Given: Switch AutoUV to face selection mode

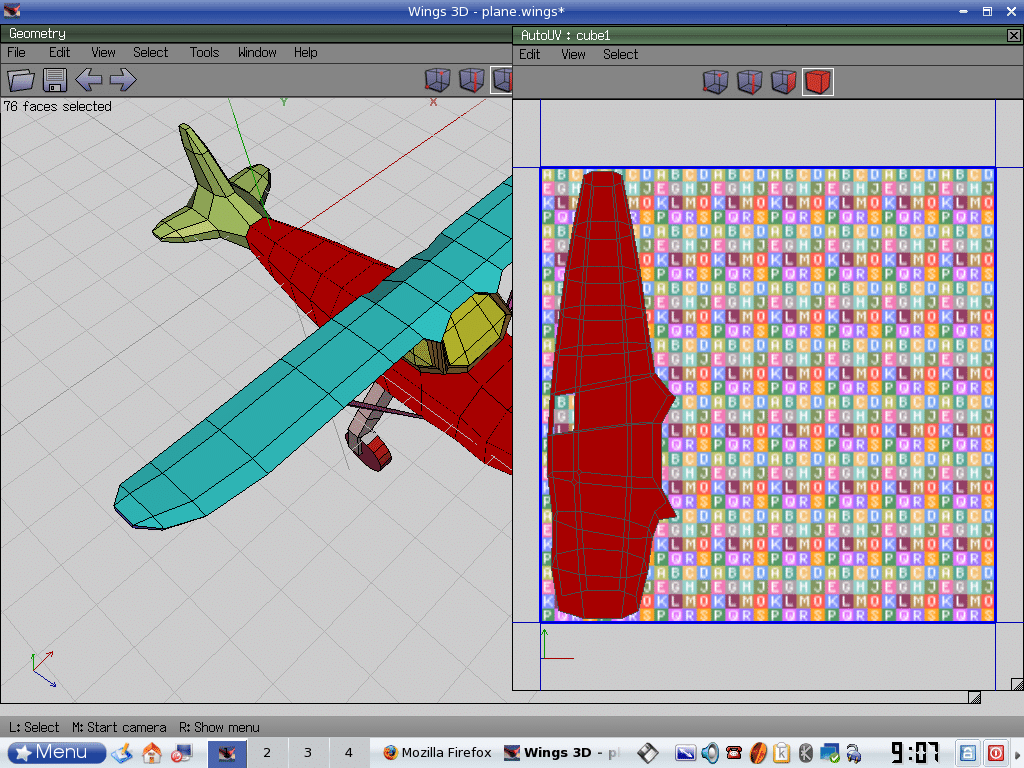Looking at the screenshot, I should tap(783, 82).
